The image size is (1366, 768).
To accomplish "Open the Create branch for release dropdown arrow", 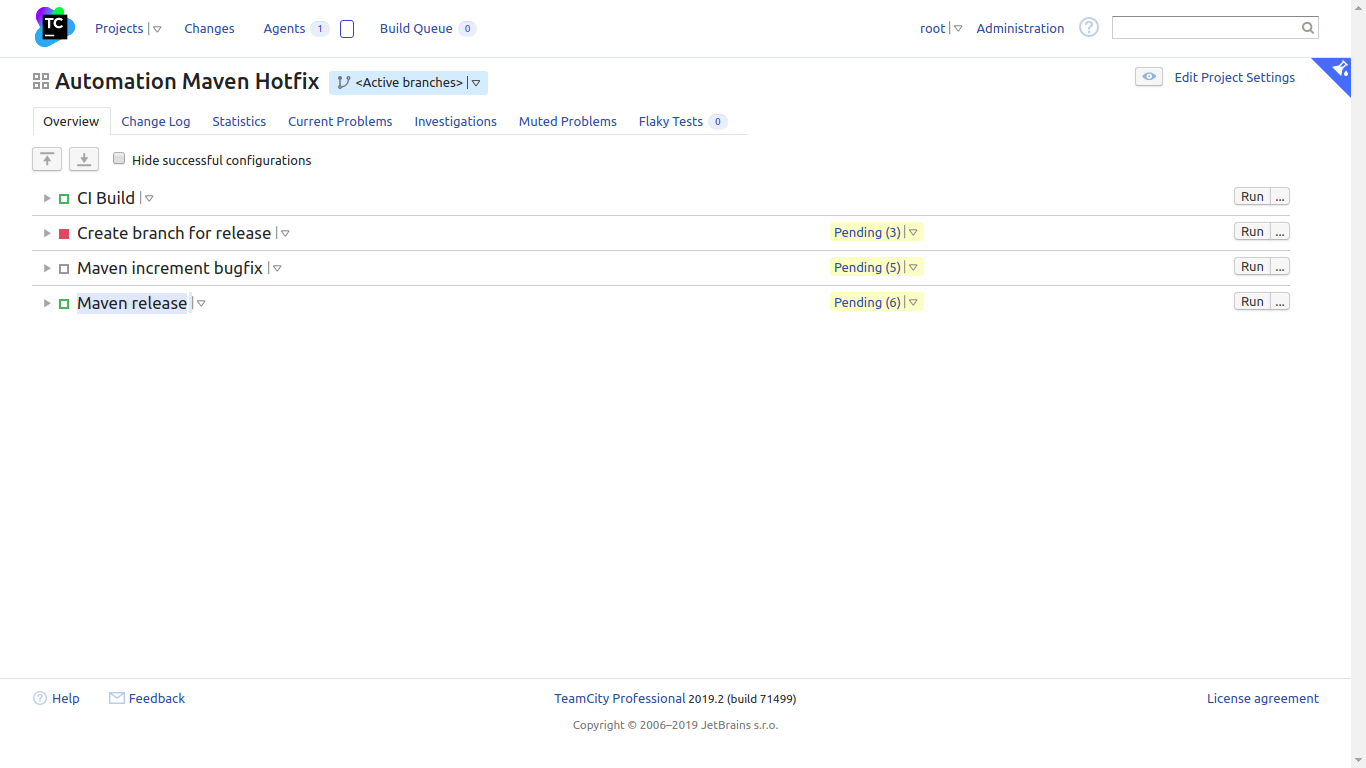I will click(285, 233).
